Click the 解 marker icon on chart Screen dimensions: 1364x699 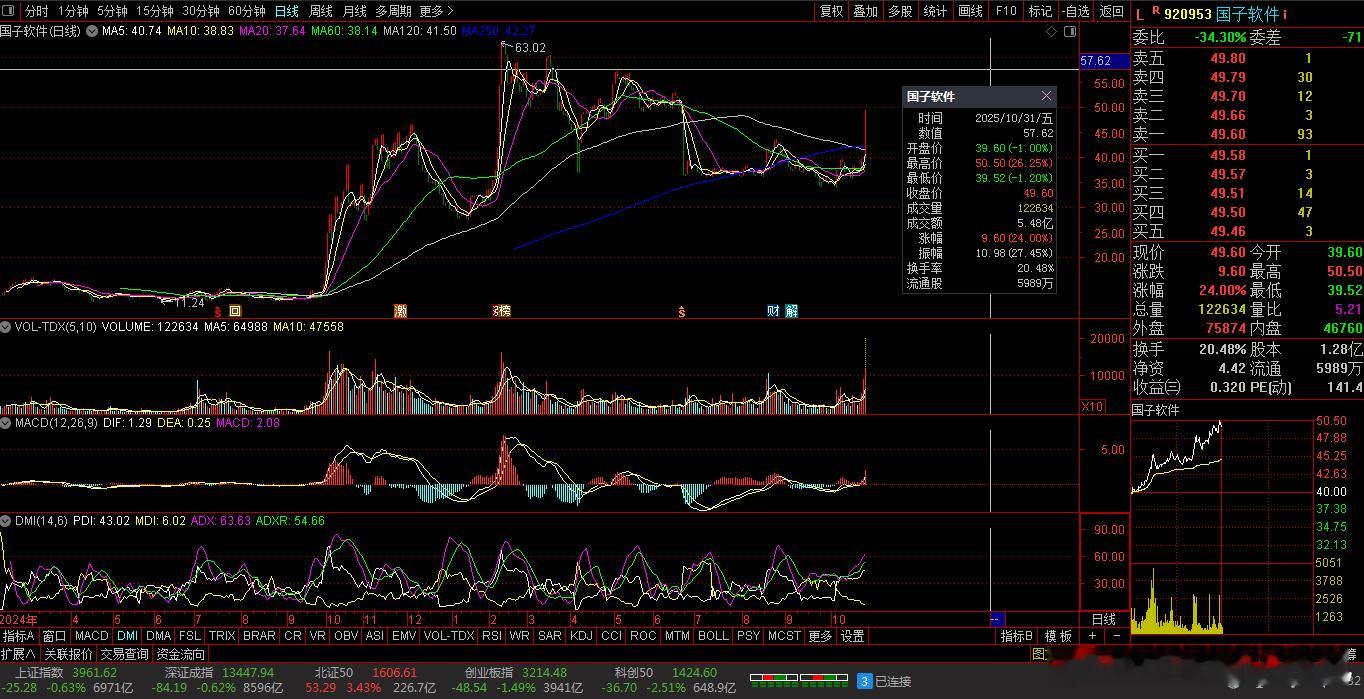click(791, 311)
